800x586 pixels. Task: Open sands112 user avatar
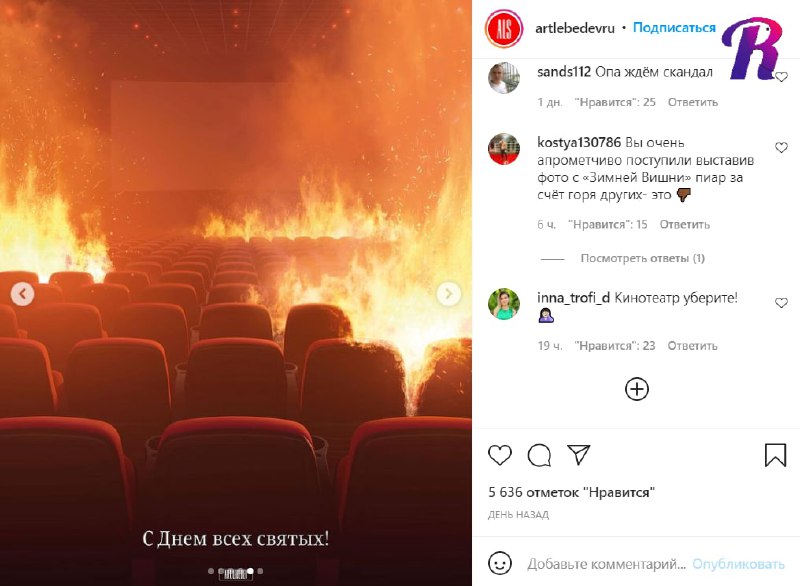504,78
